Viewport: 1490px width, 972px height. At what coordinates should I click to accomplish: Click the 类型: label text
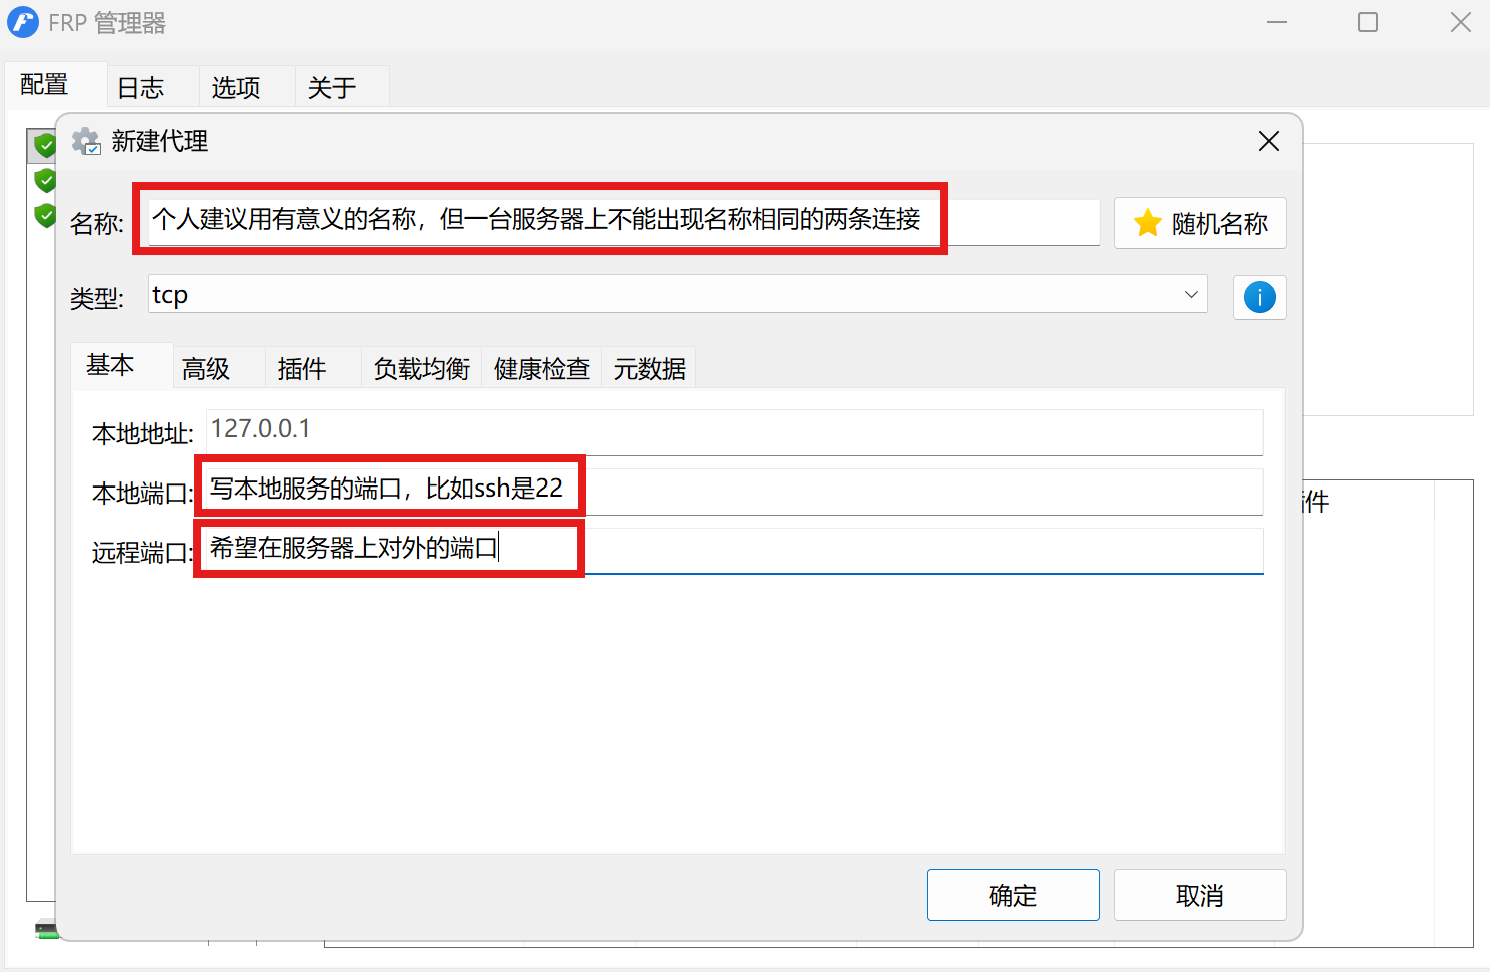pyautogui.click(x=97, y=298)
